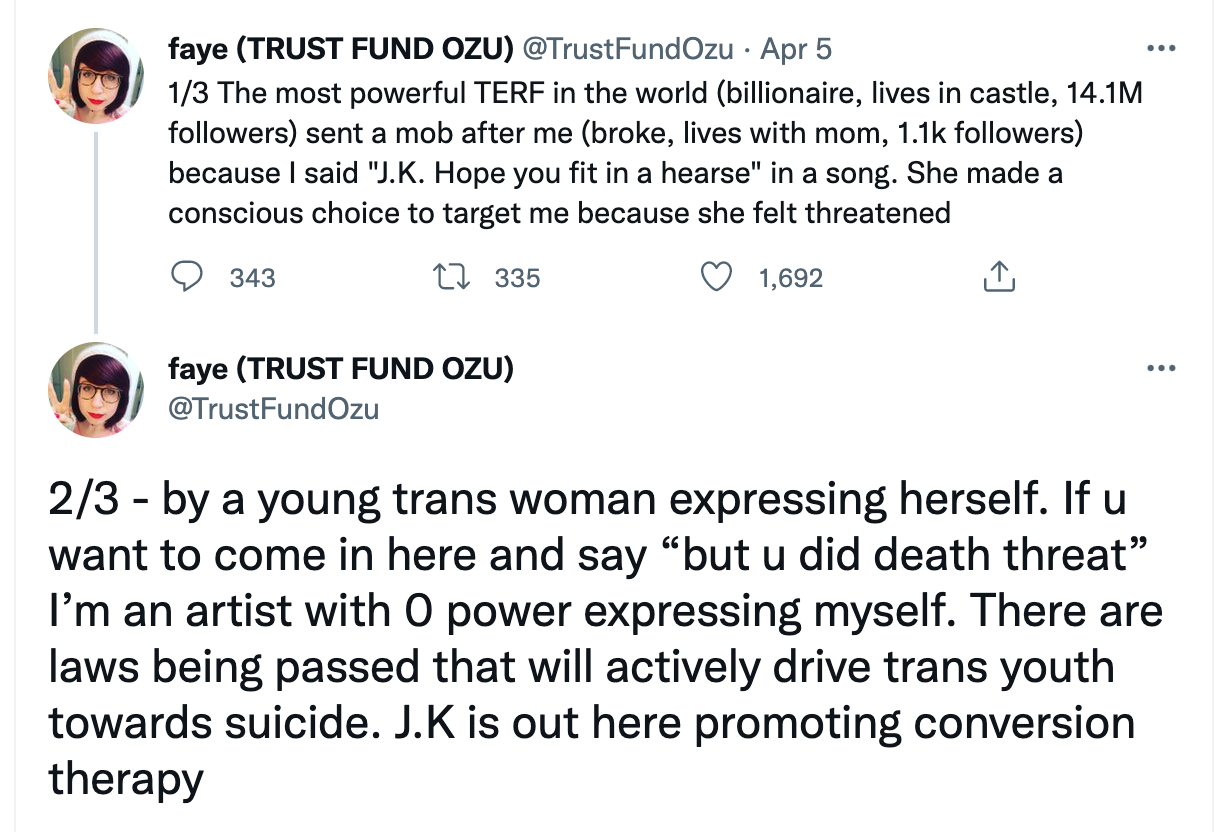This screenshot has width=1224, height=832.
Task: Open the three-dot menu on the 2/3 tweet
Action: tap(1160, 369)
